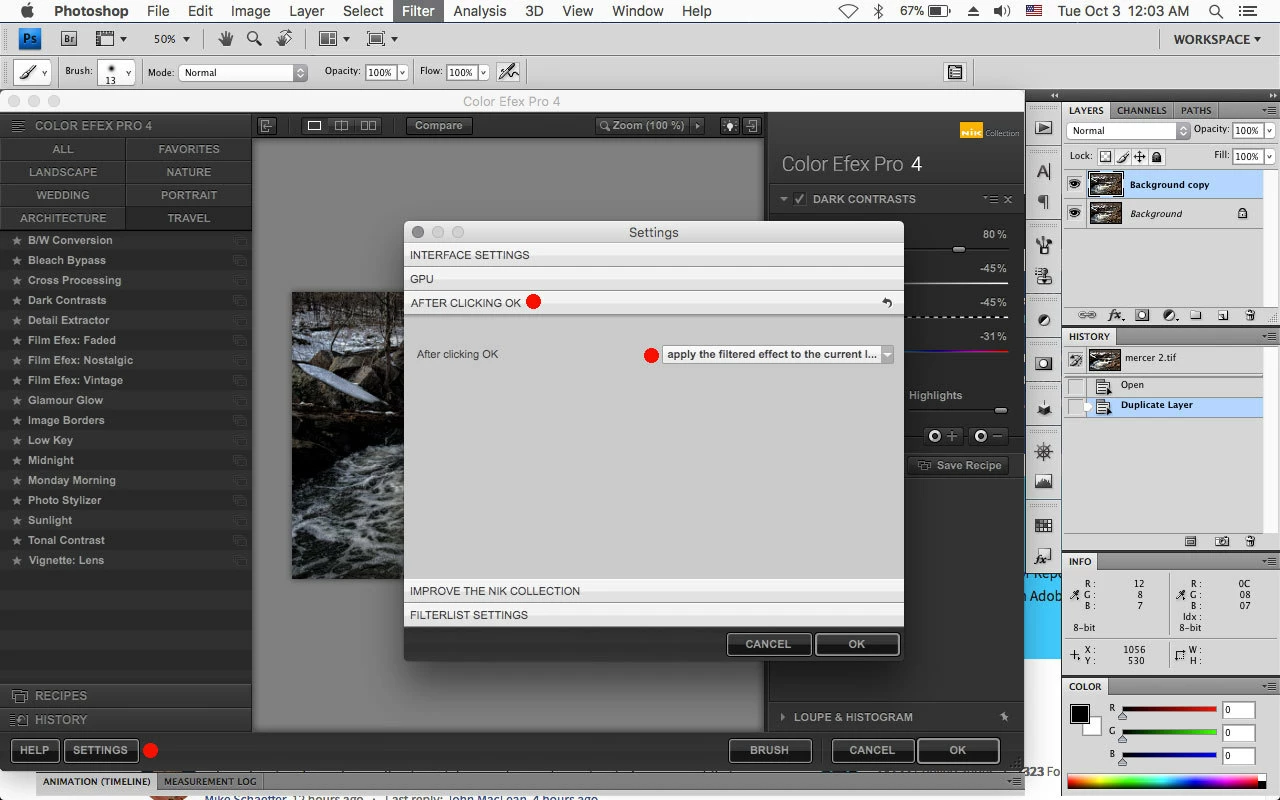Open the panel toggle icon in the options bar

coord(955,72)
